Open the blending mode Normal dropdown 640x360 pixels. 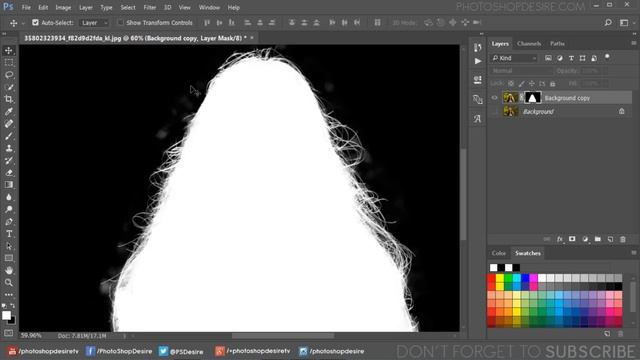click(x=521, y=71)
